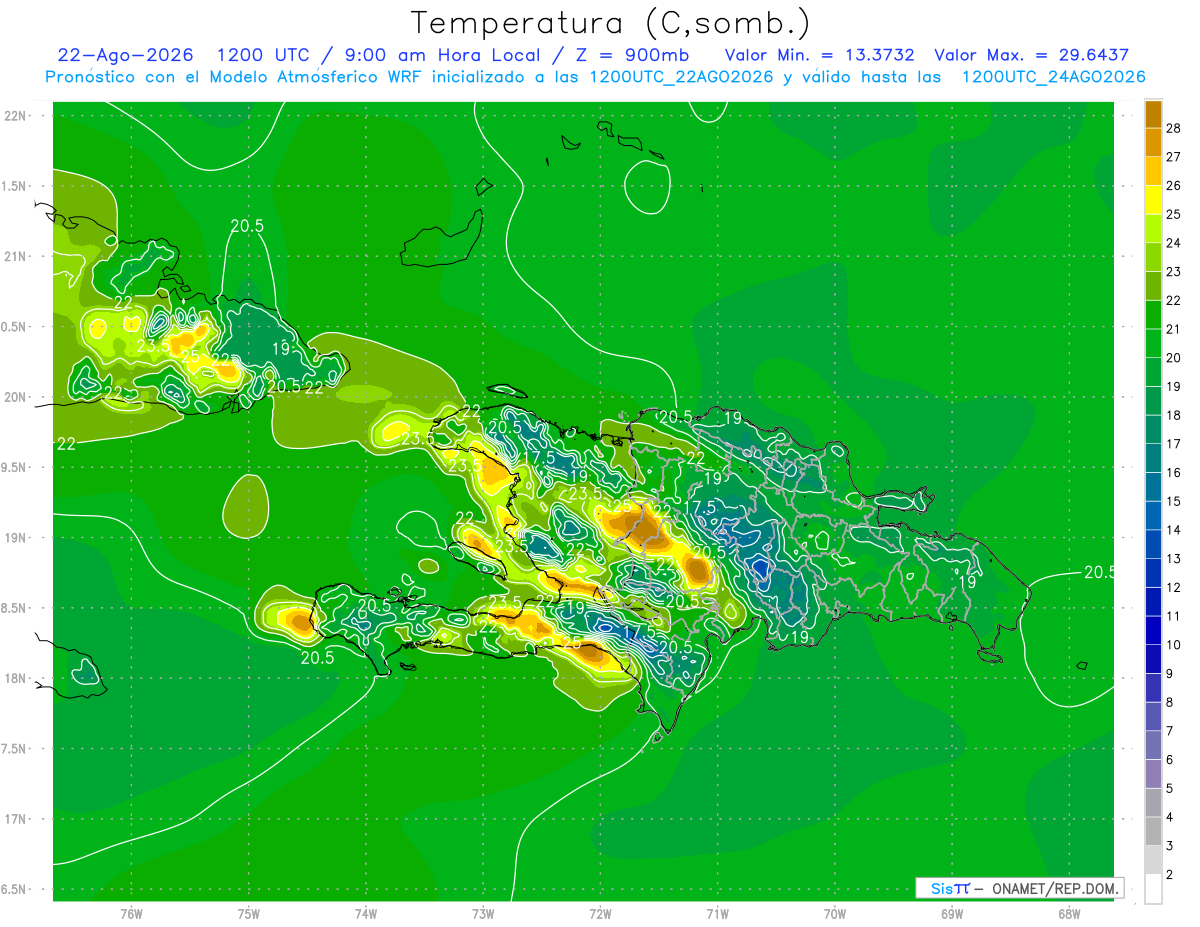Click the "70W" longitude axis label
This screenshot has width=1200, height=927.
[834, 914]
